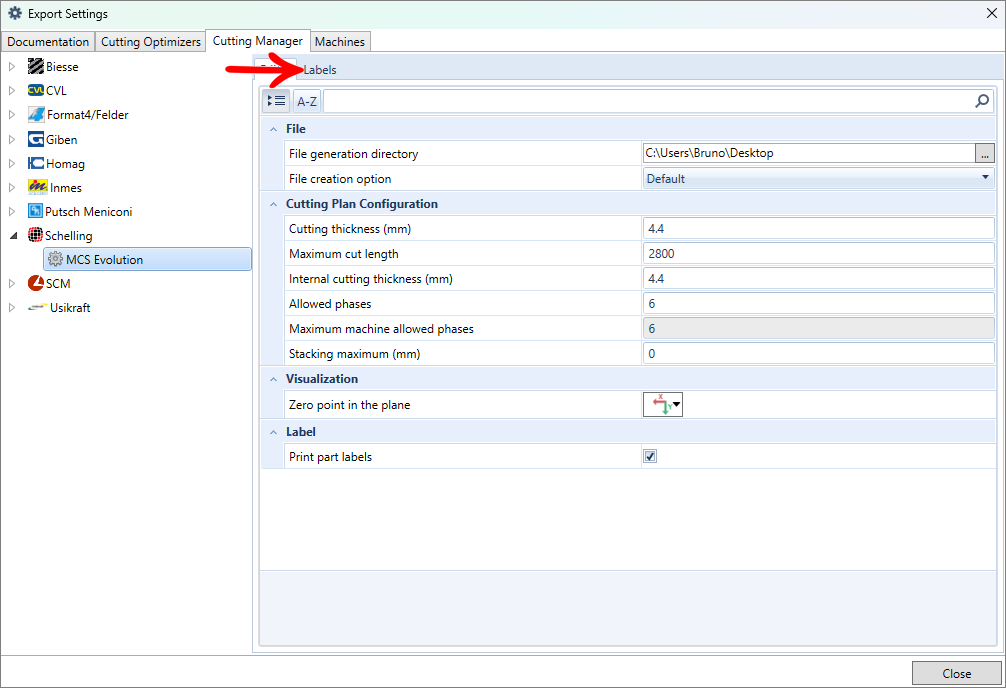Sort properties alphabetically with A-Z
Viewport: 1006px width, 688px height.
click(307, 101)
